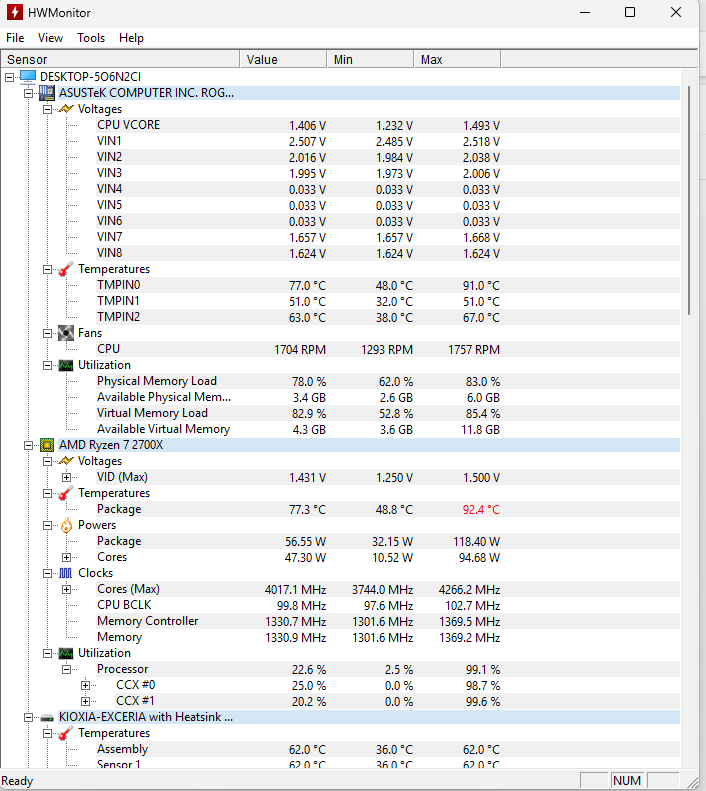Click the red 92.4 °C max value

pos(481,510)
